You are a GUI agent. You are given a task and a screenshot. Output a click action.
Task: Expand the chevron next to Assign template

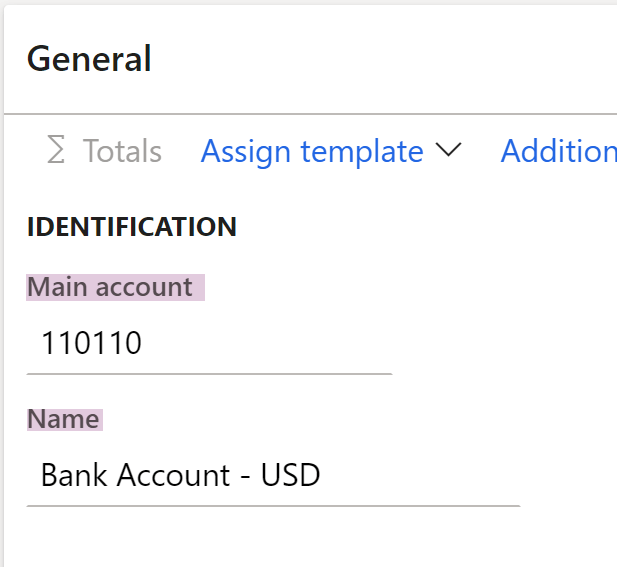click(448, 151)
